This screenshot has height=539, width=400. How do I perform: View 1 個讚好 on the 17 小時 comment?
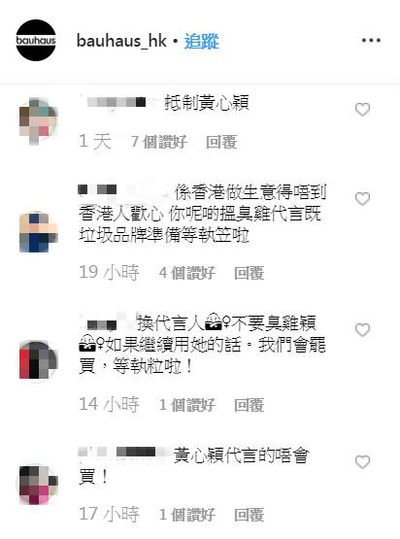[x=187, y=515]
